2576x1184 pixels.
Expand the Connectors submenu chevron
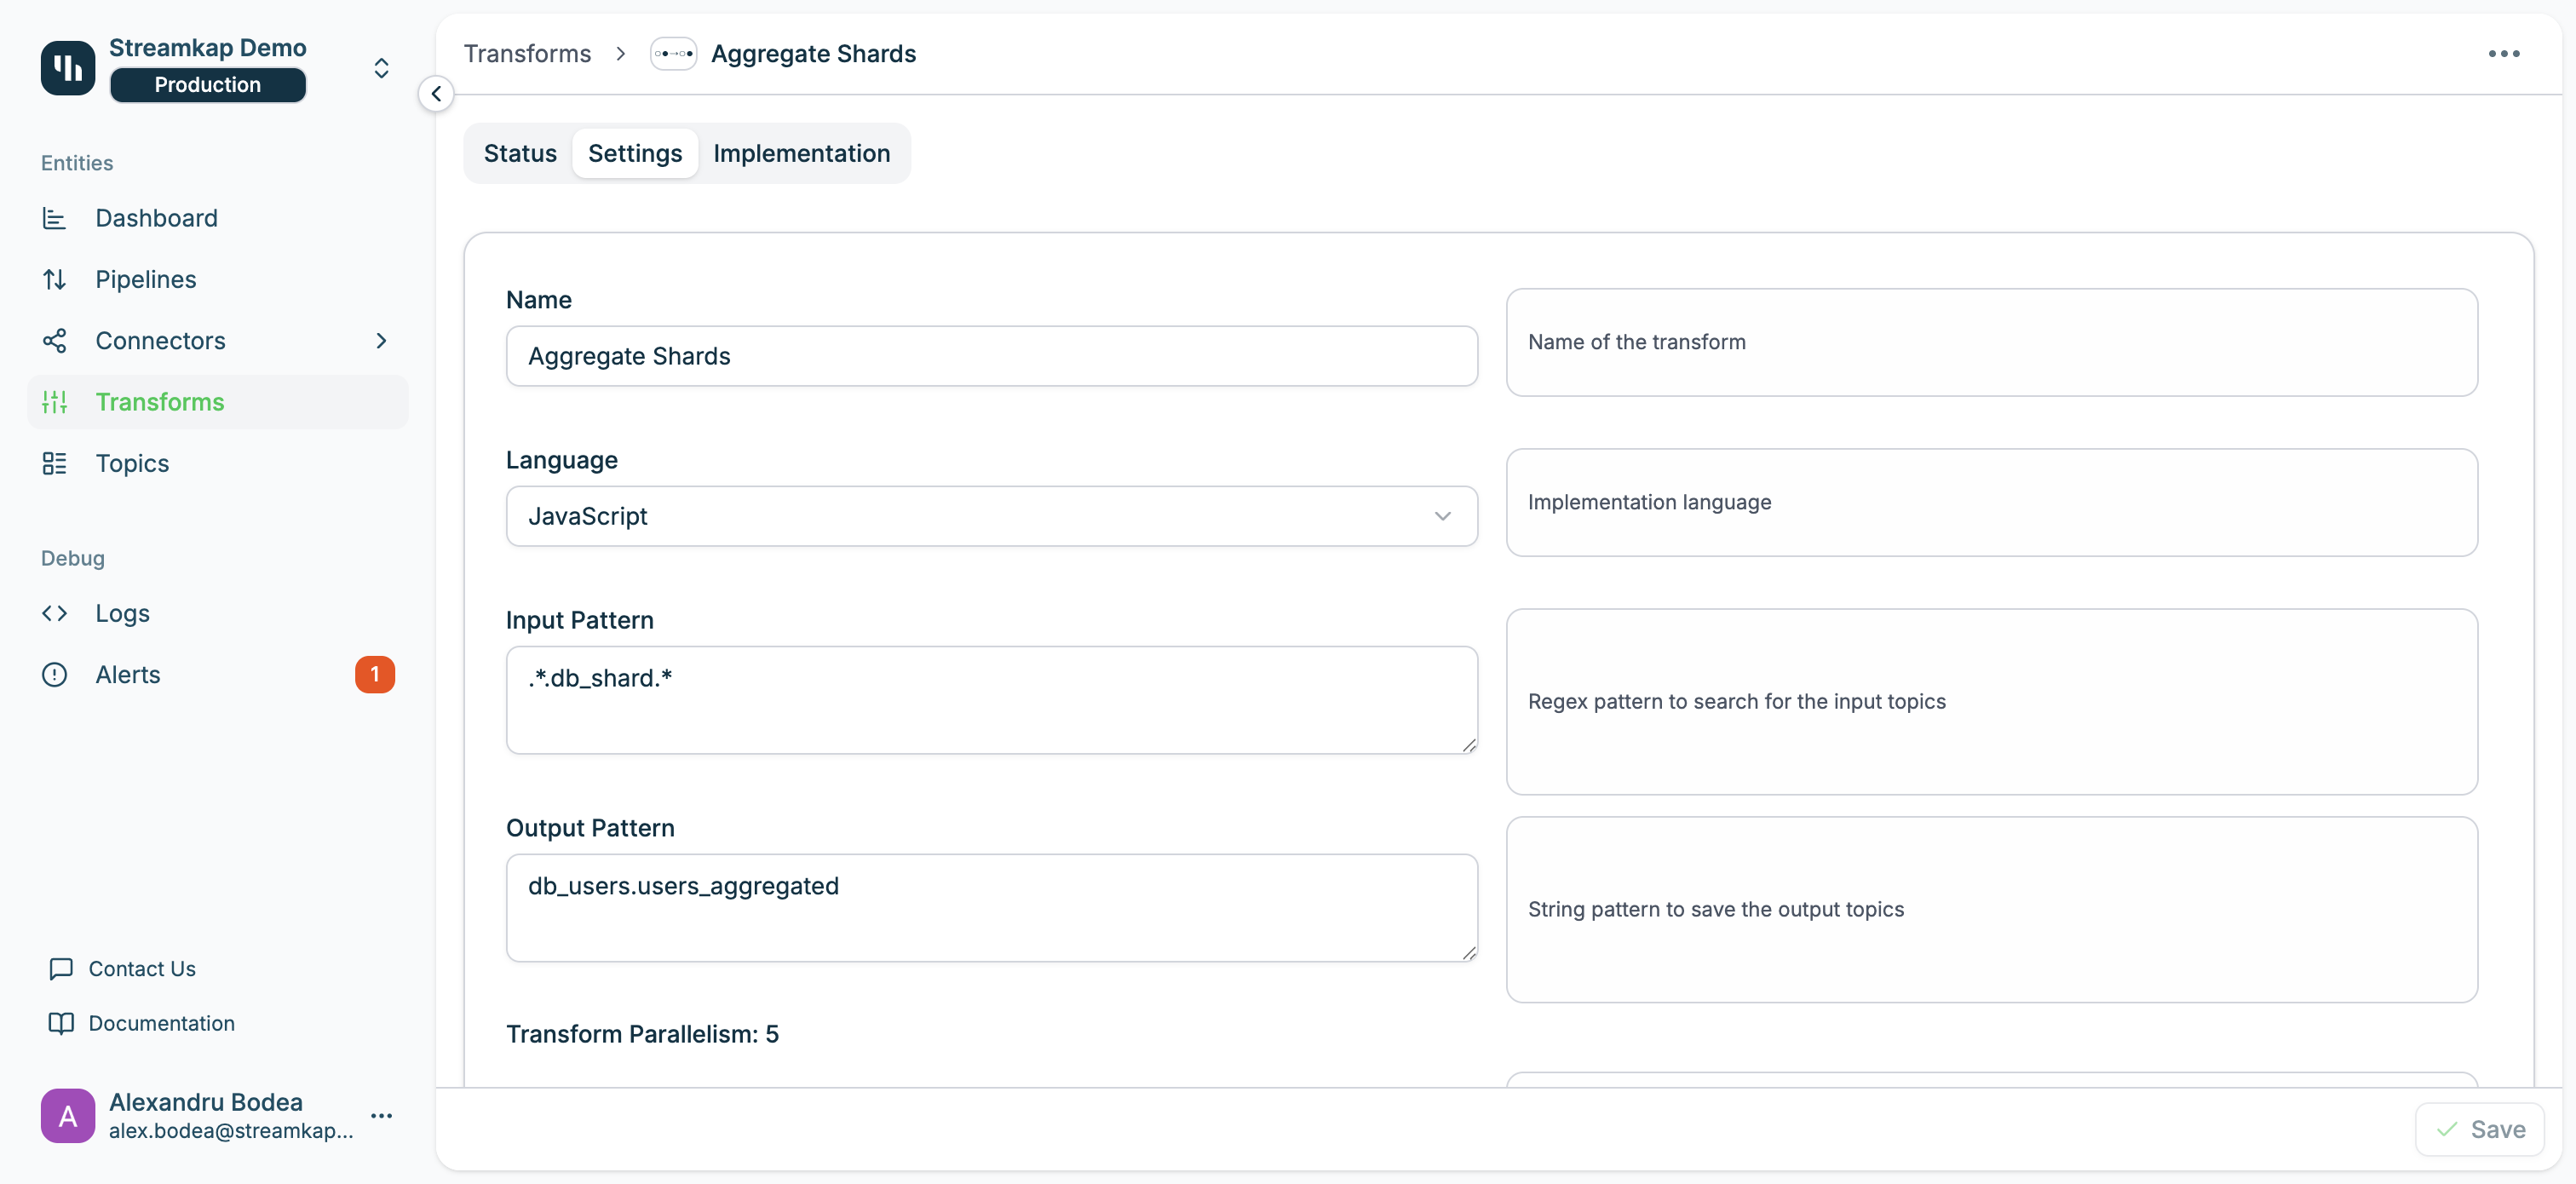click(381, 341)
